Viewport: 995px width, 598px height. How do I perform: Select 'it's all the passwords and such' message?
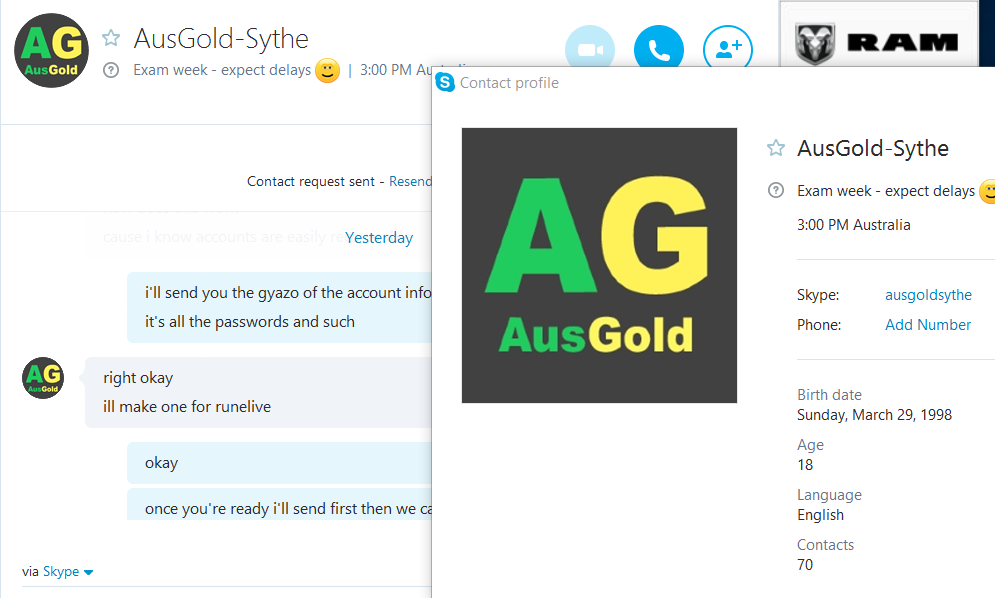[x=249, y=322]
